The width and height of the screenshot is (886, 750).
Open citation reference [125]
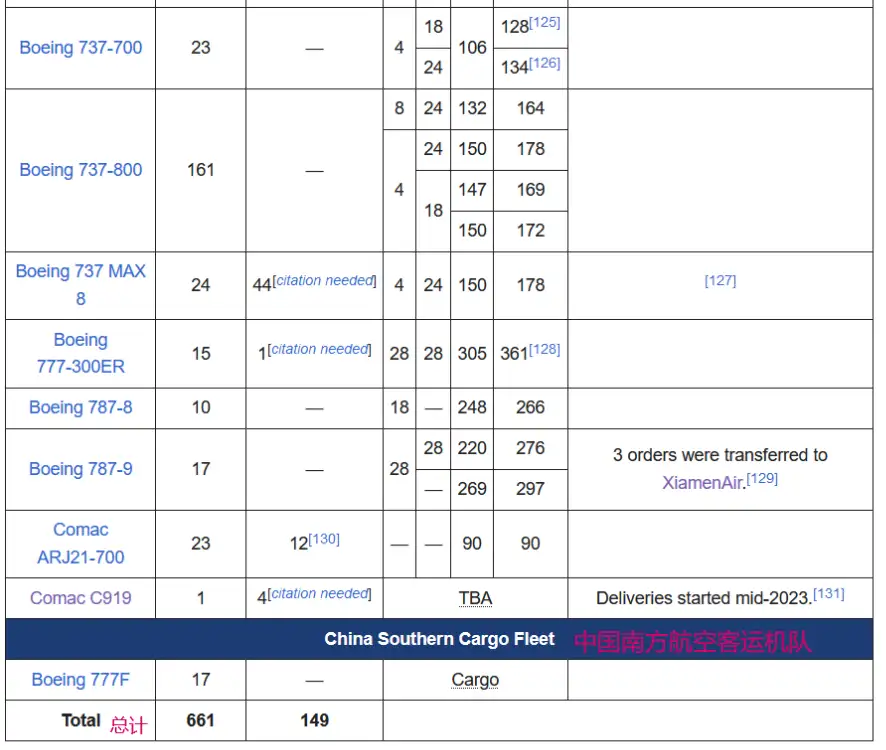click(545, 23)
